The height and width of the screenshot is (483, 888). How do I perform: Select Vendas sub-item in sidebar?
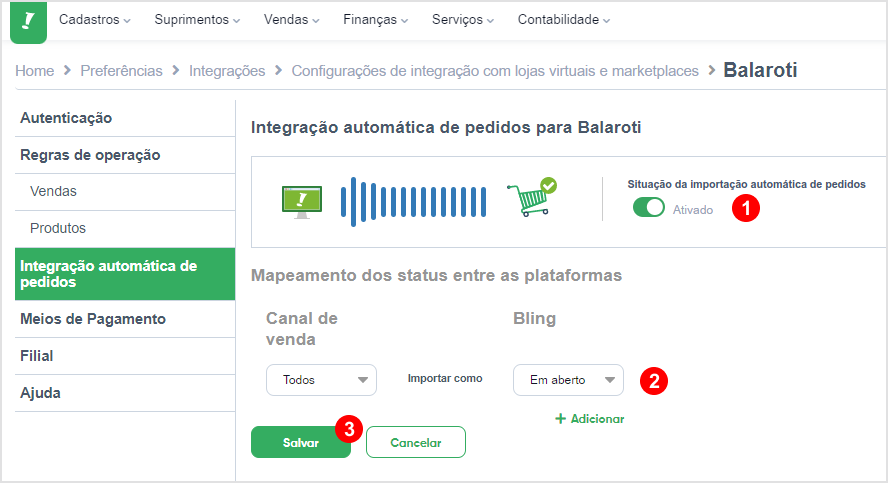pos(125,191)
